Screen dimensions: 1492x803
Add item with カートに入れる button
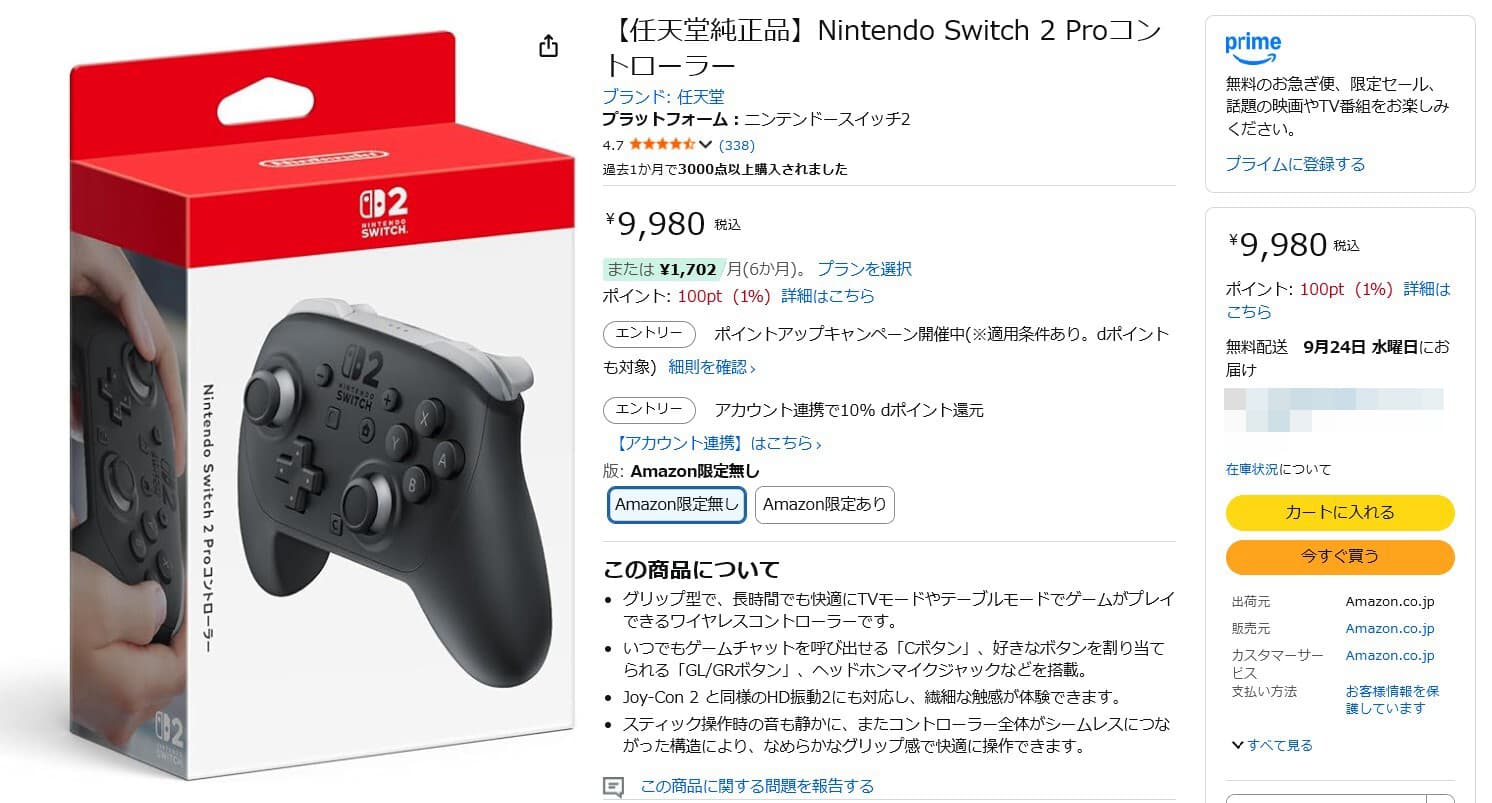(1339, 512)
